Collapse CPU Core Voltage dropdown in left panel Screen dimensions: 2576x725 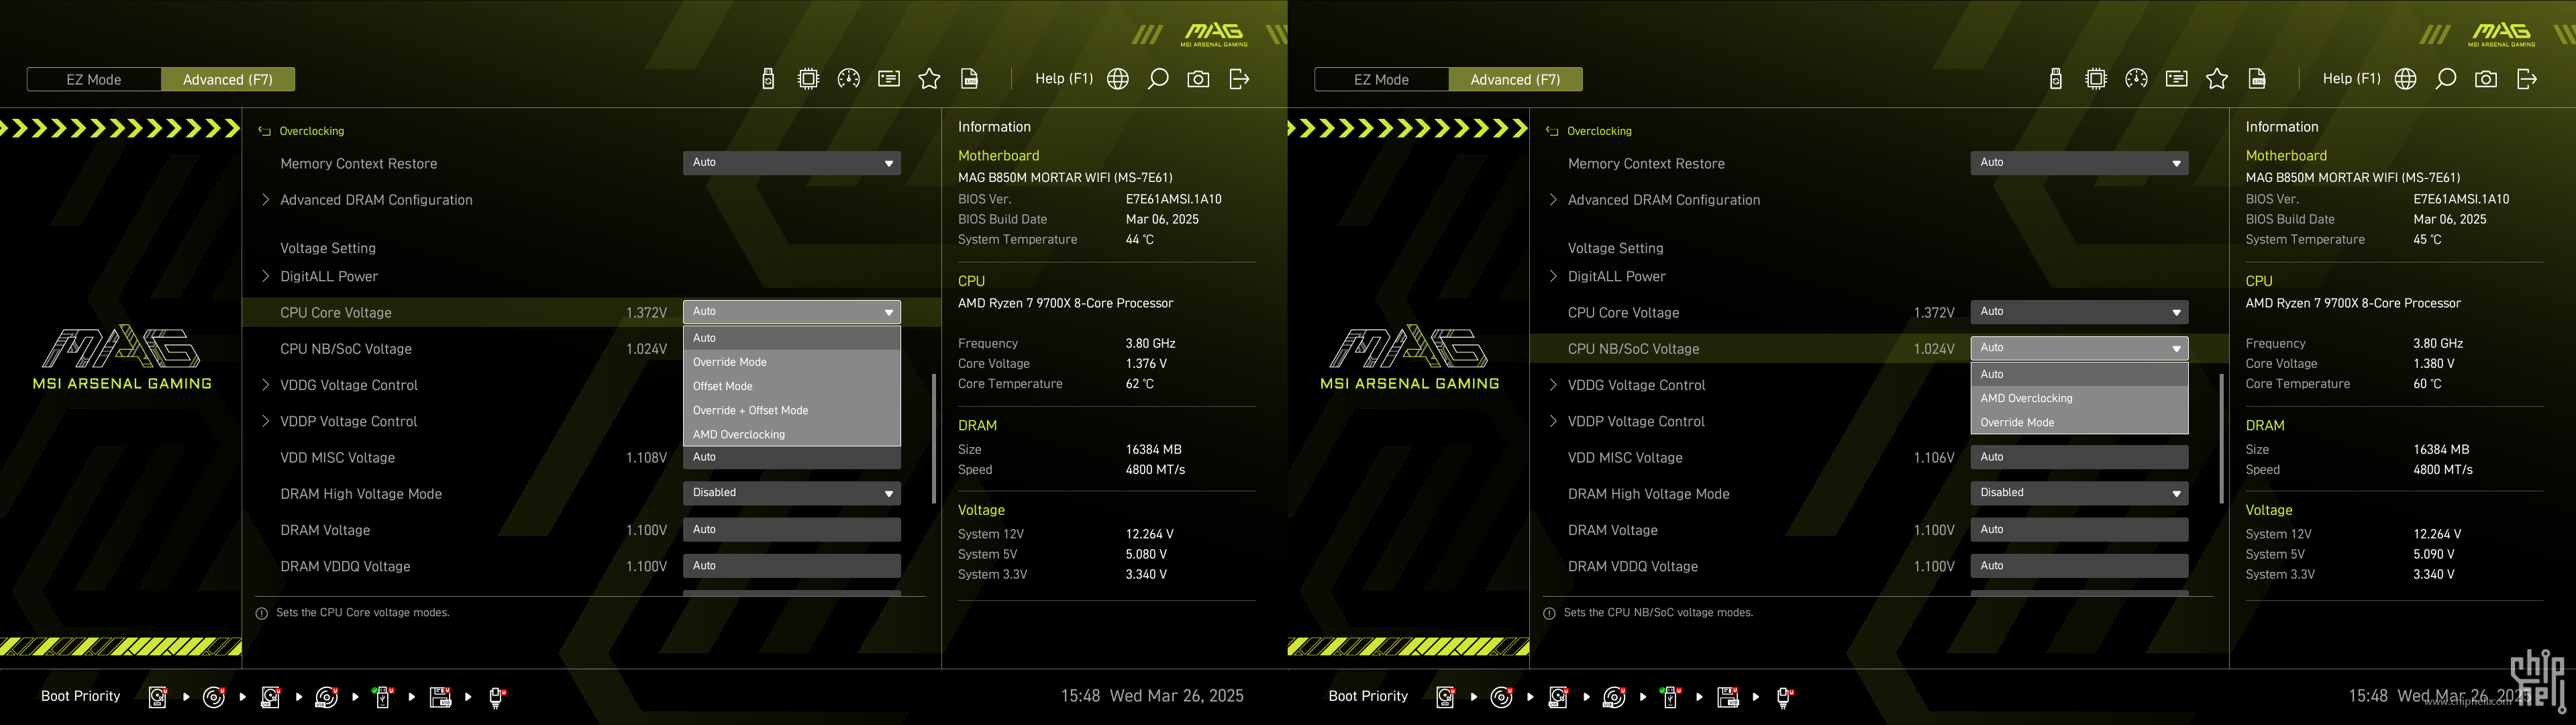coord(792,312)
